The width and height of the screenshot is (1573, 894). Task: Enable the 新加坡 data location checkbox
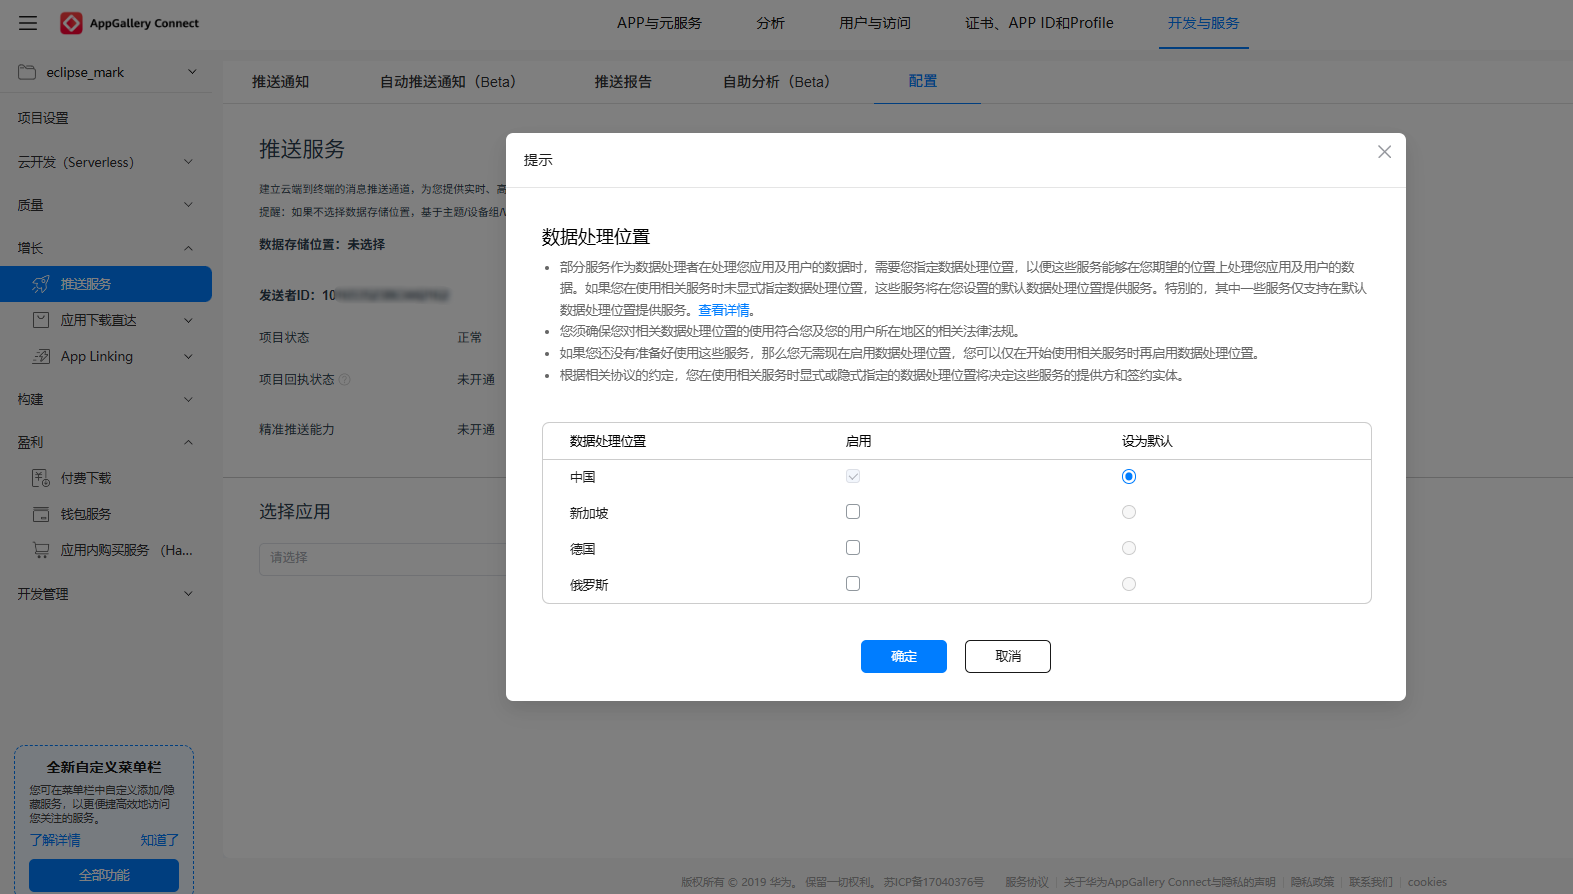[x=853, y=512]
